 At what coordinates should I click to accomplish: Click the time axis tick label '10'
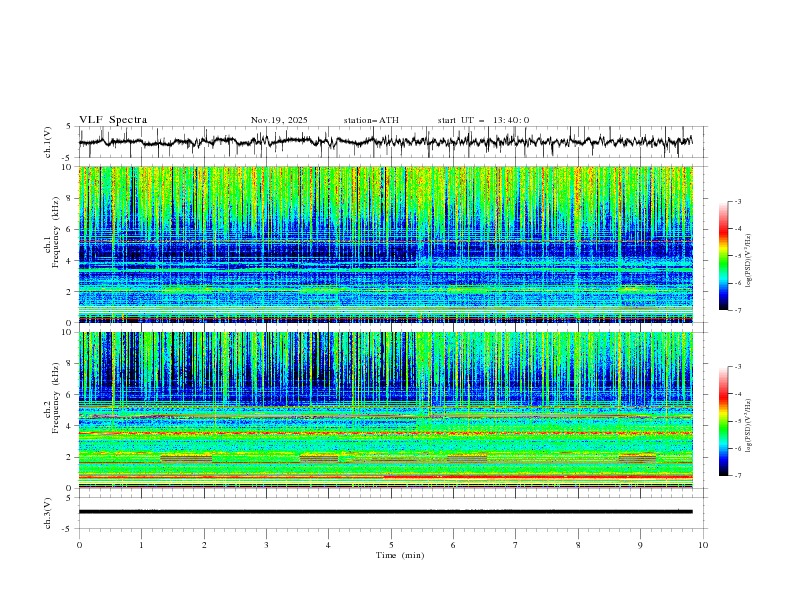(x=703, y=545)
